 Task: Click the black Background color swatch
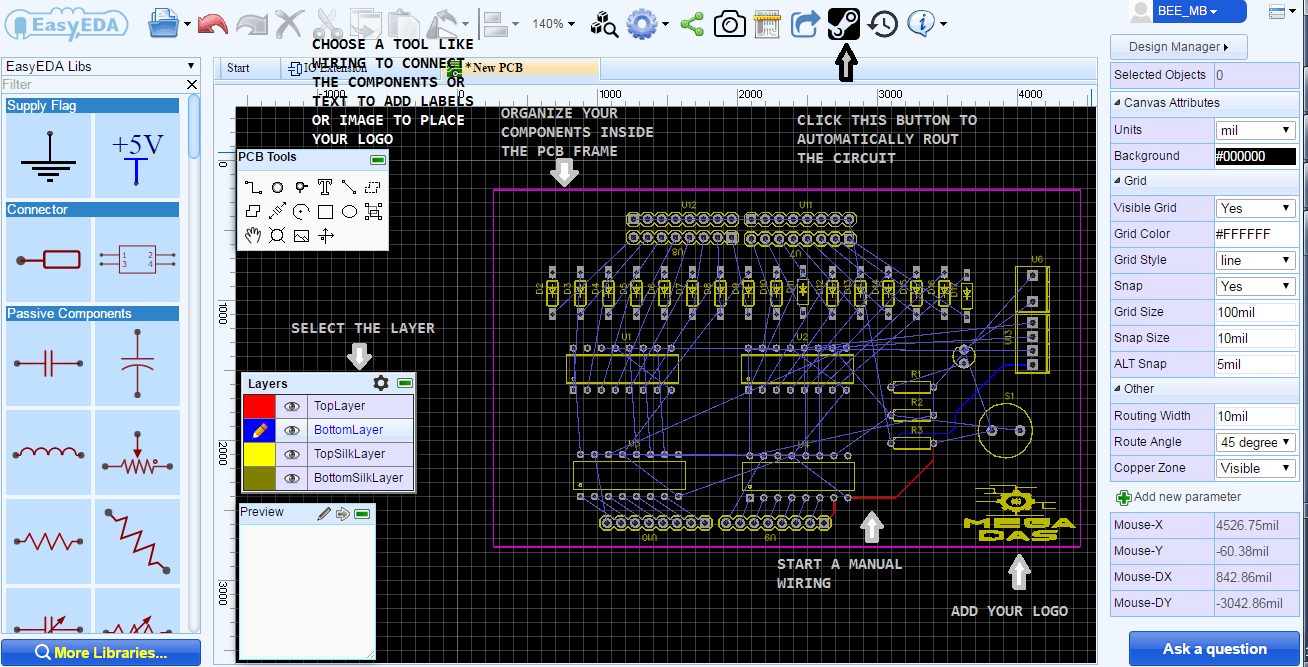1256,155
